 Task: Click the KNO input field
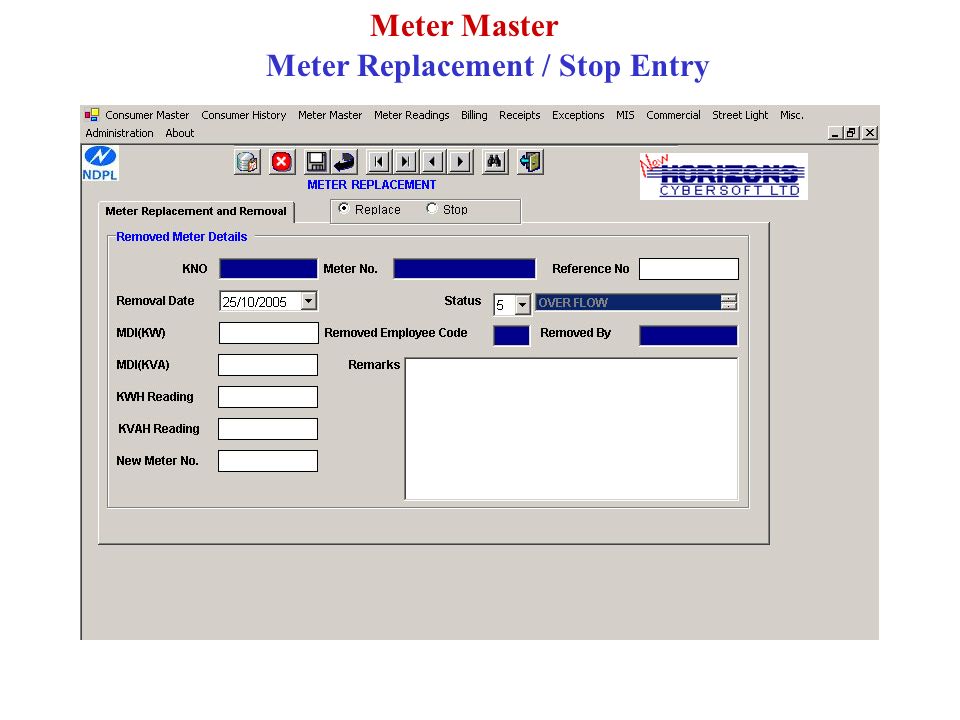point(268,268)
